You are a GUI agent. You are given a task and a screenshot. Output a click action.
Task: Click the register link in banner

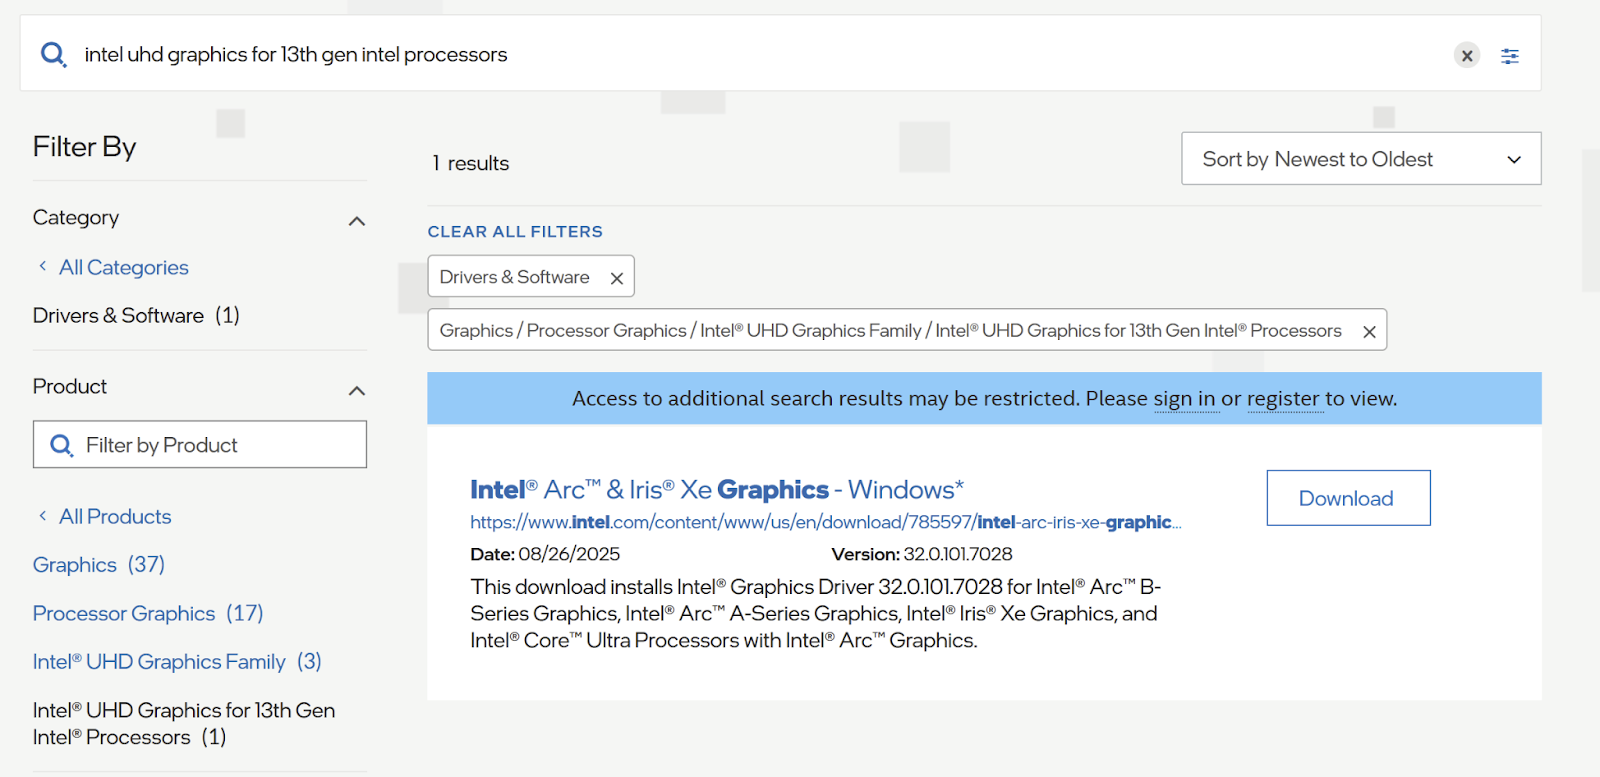1283,399
